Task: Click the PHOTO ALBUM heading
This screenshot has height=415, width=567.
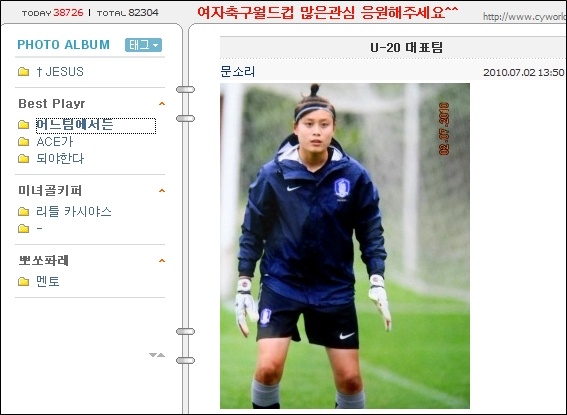Action: [64, 44]
